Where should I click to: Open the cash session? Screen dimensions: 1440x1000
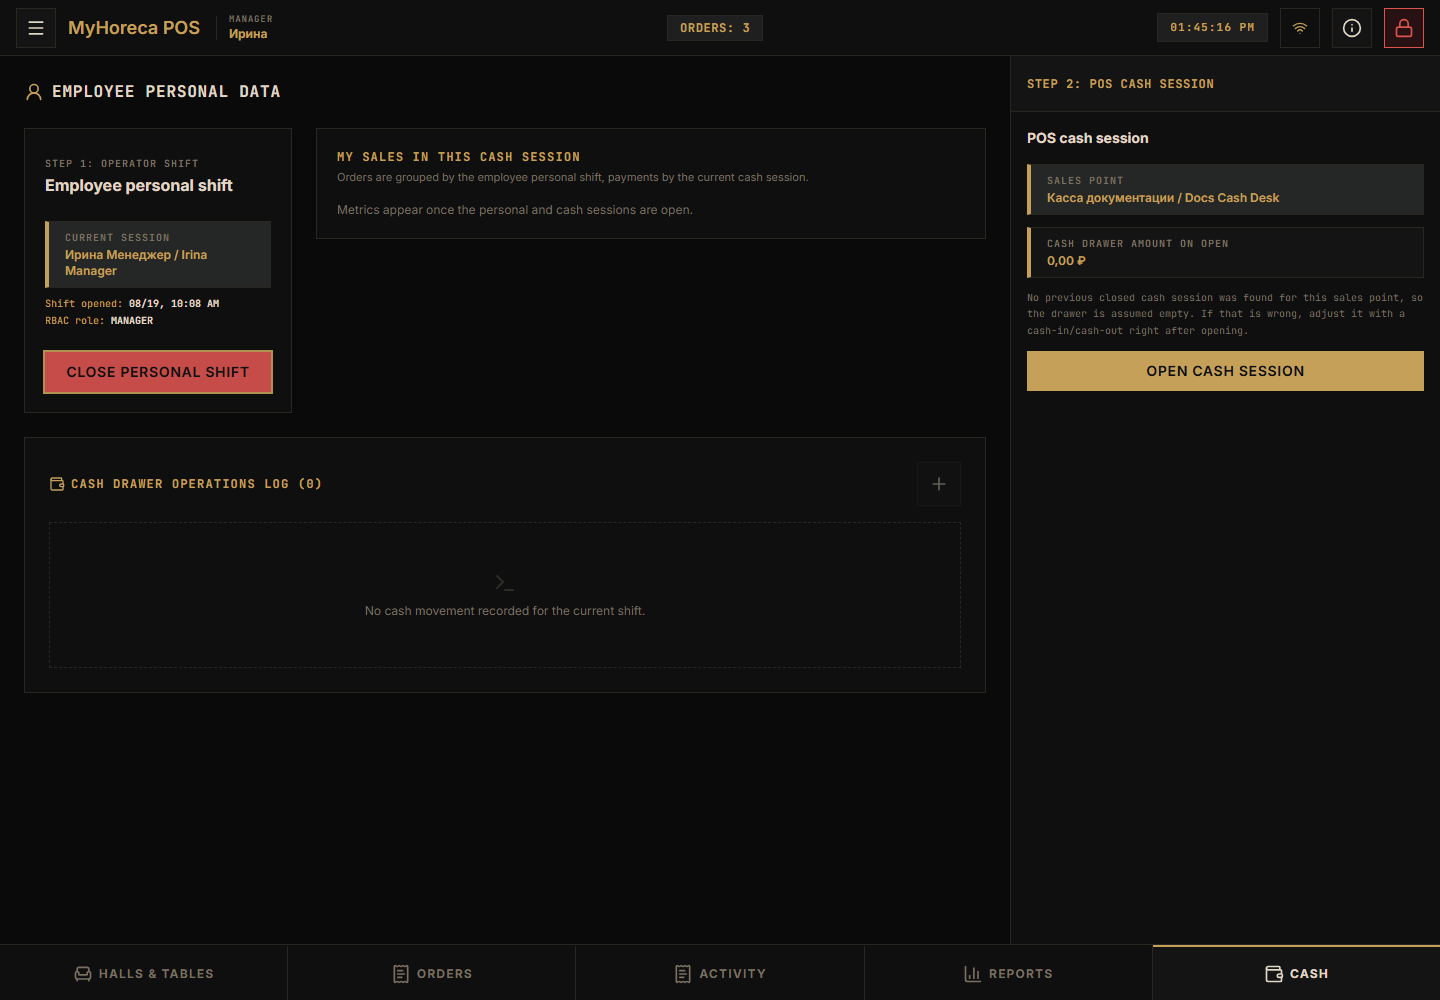[1225, 371]
